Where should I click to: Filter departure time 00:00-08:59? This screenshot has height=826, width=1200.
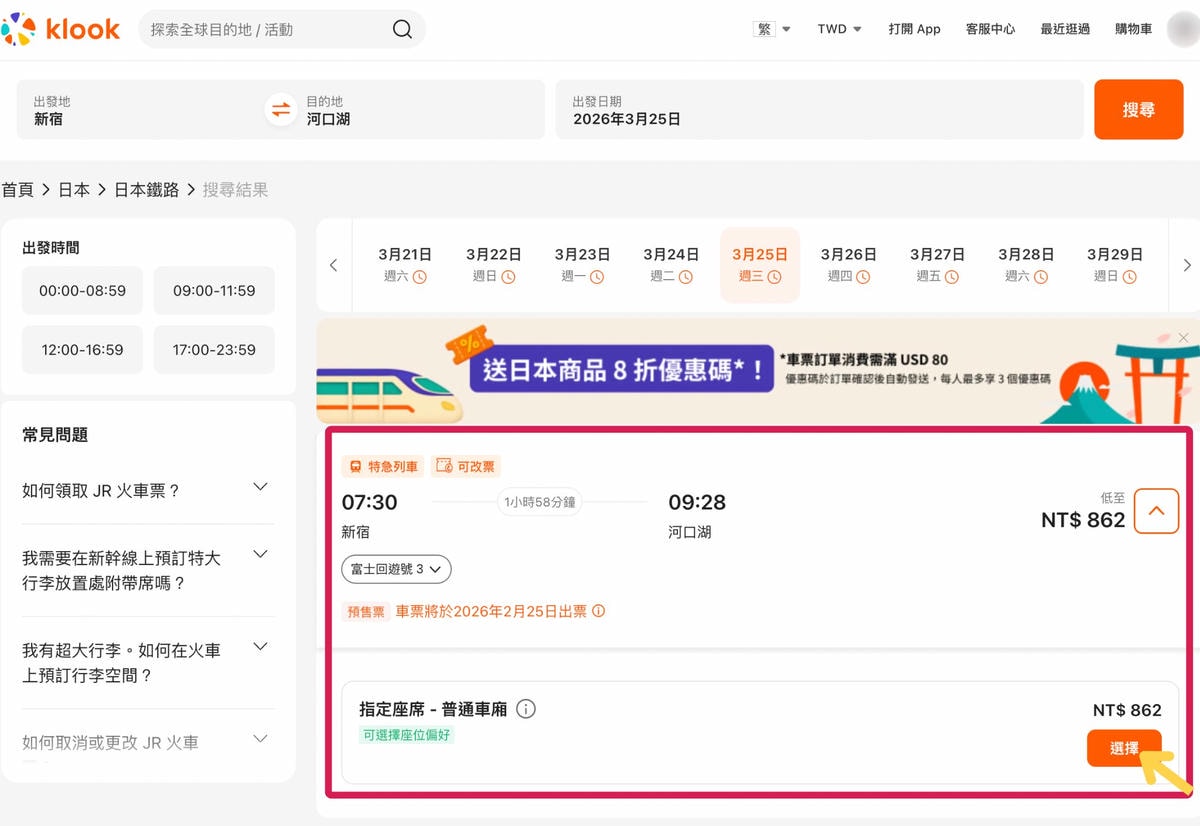tap(83, 291)
